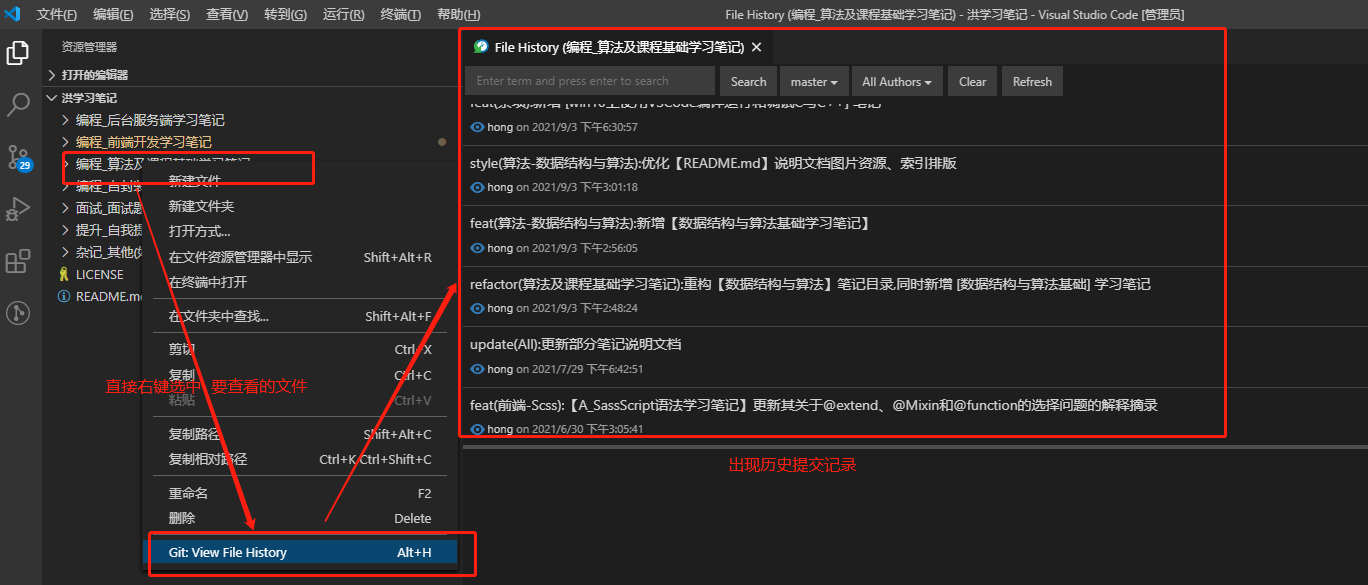Open the Search view icon
Viewport: 1368px width, 585px height.
[18, 104]
